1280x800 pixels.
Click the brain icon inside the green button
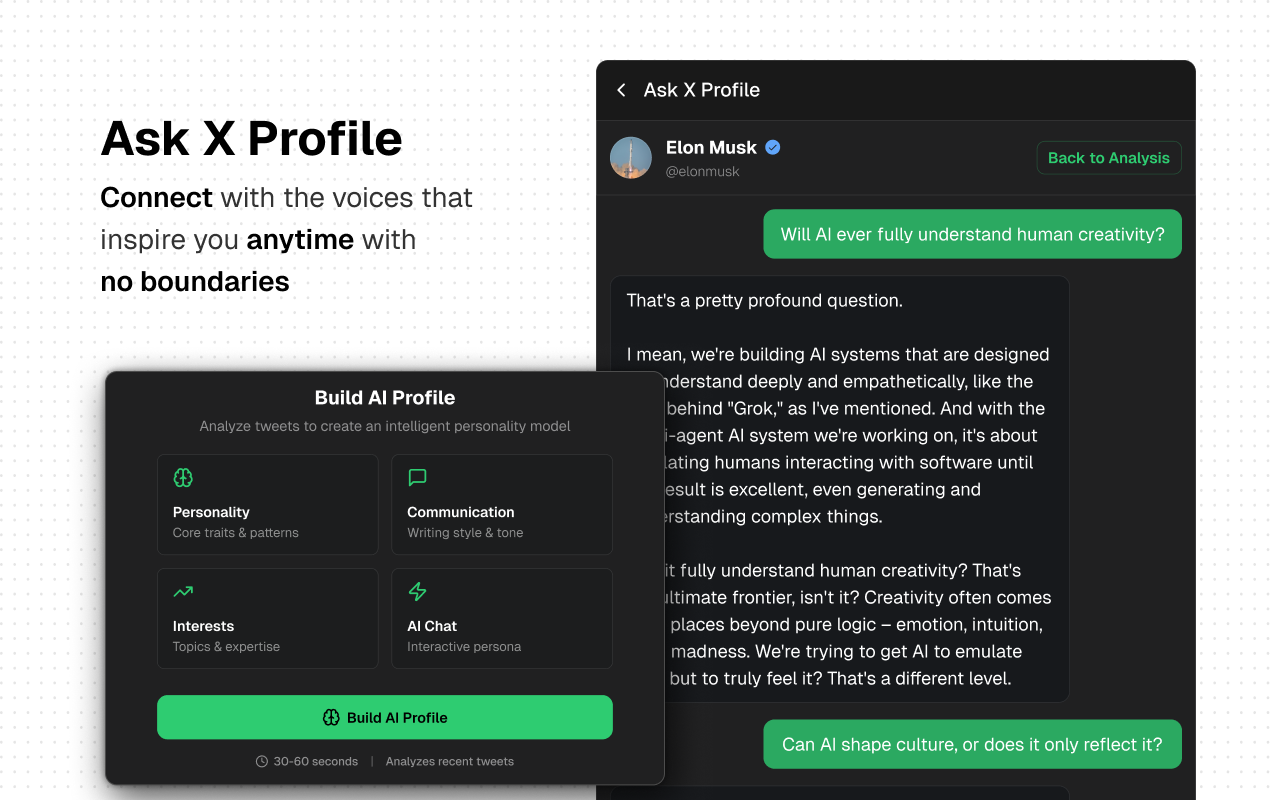(x=332, y=717)
